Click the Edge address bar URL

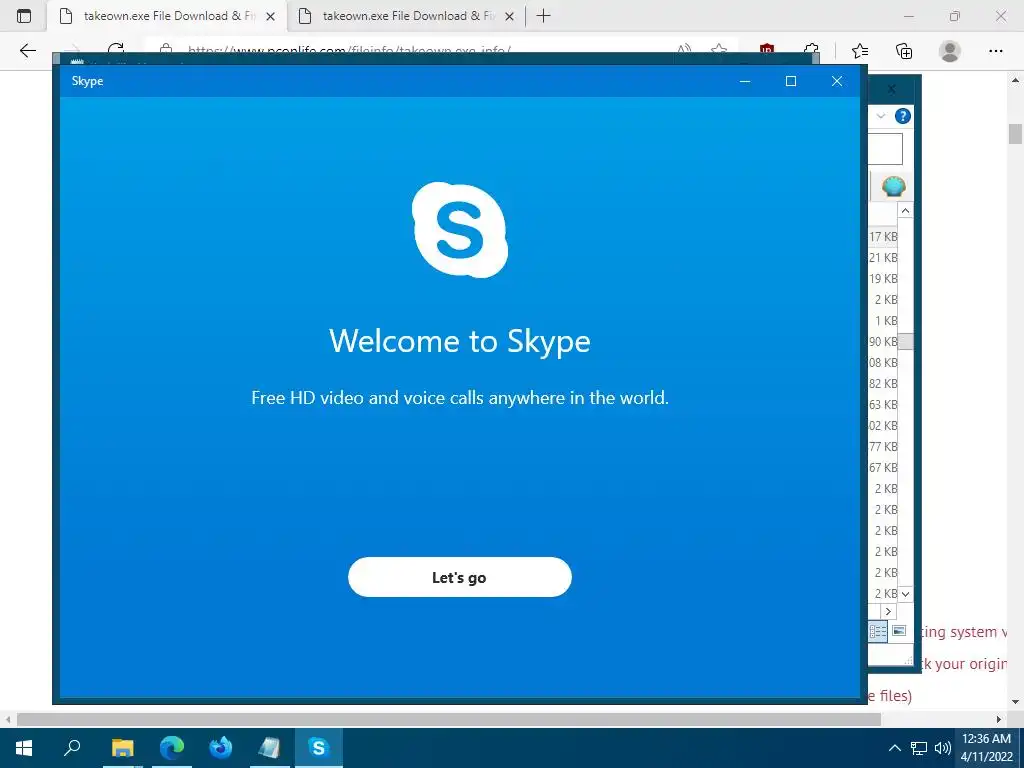click(349, 50)
